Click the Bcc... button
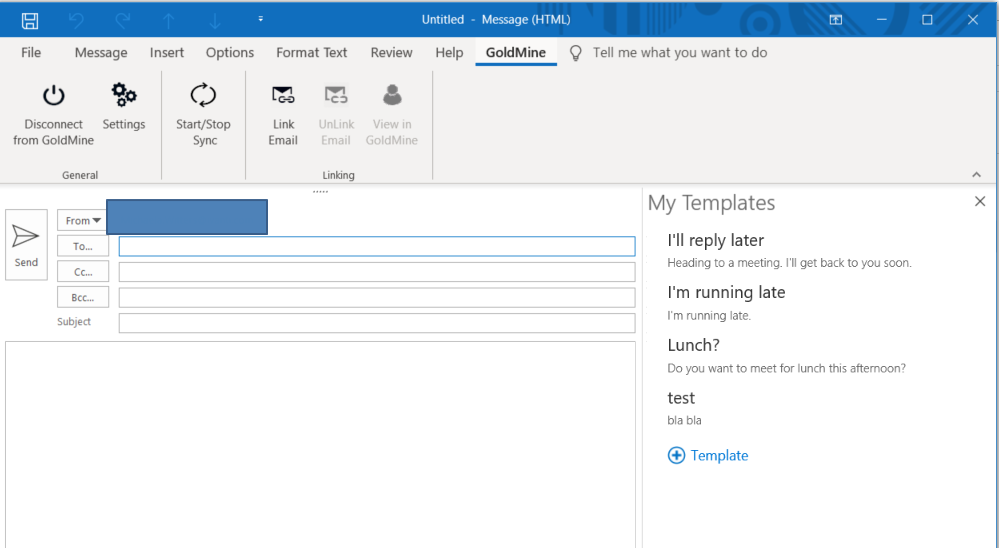This screenshot has width=999, height=548. tap(83, 298)
